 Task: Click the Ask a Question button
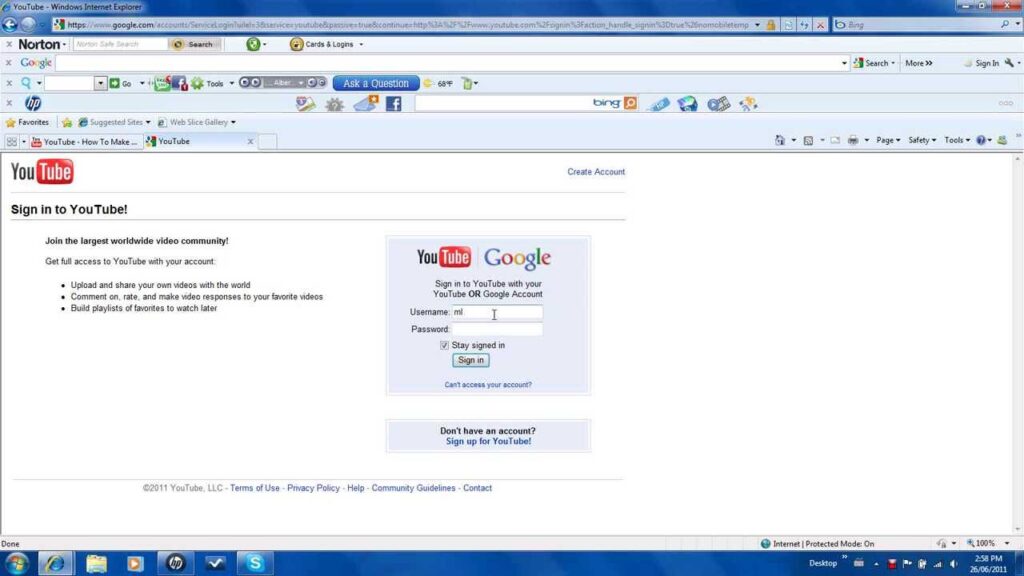[x=375, y=84]
